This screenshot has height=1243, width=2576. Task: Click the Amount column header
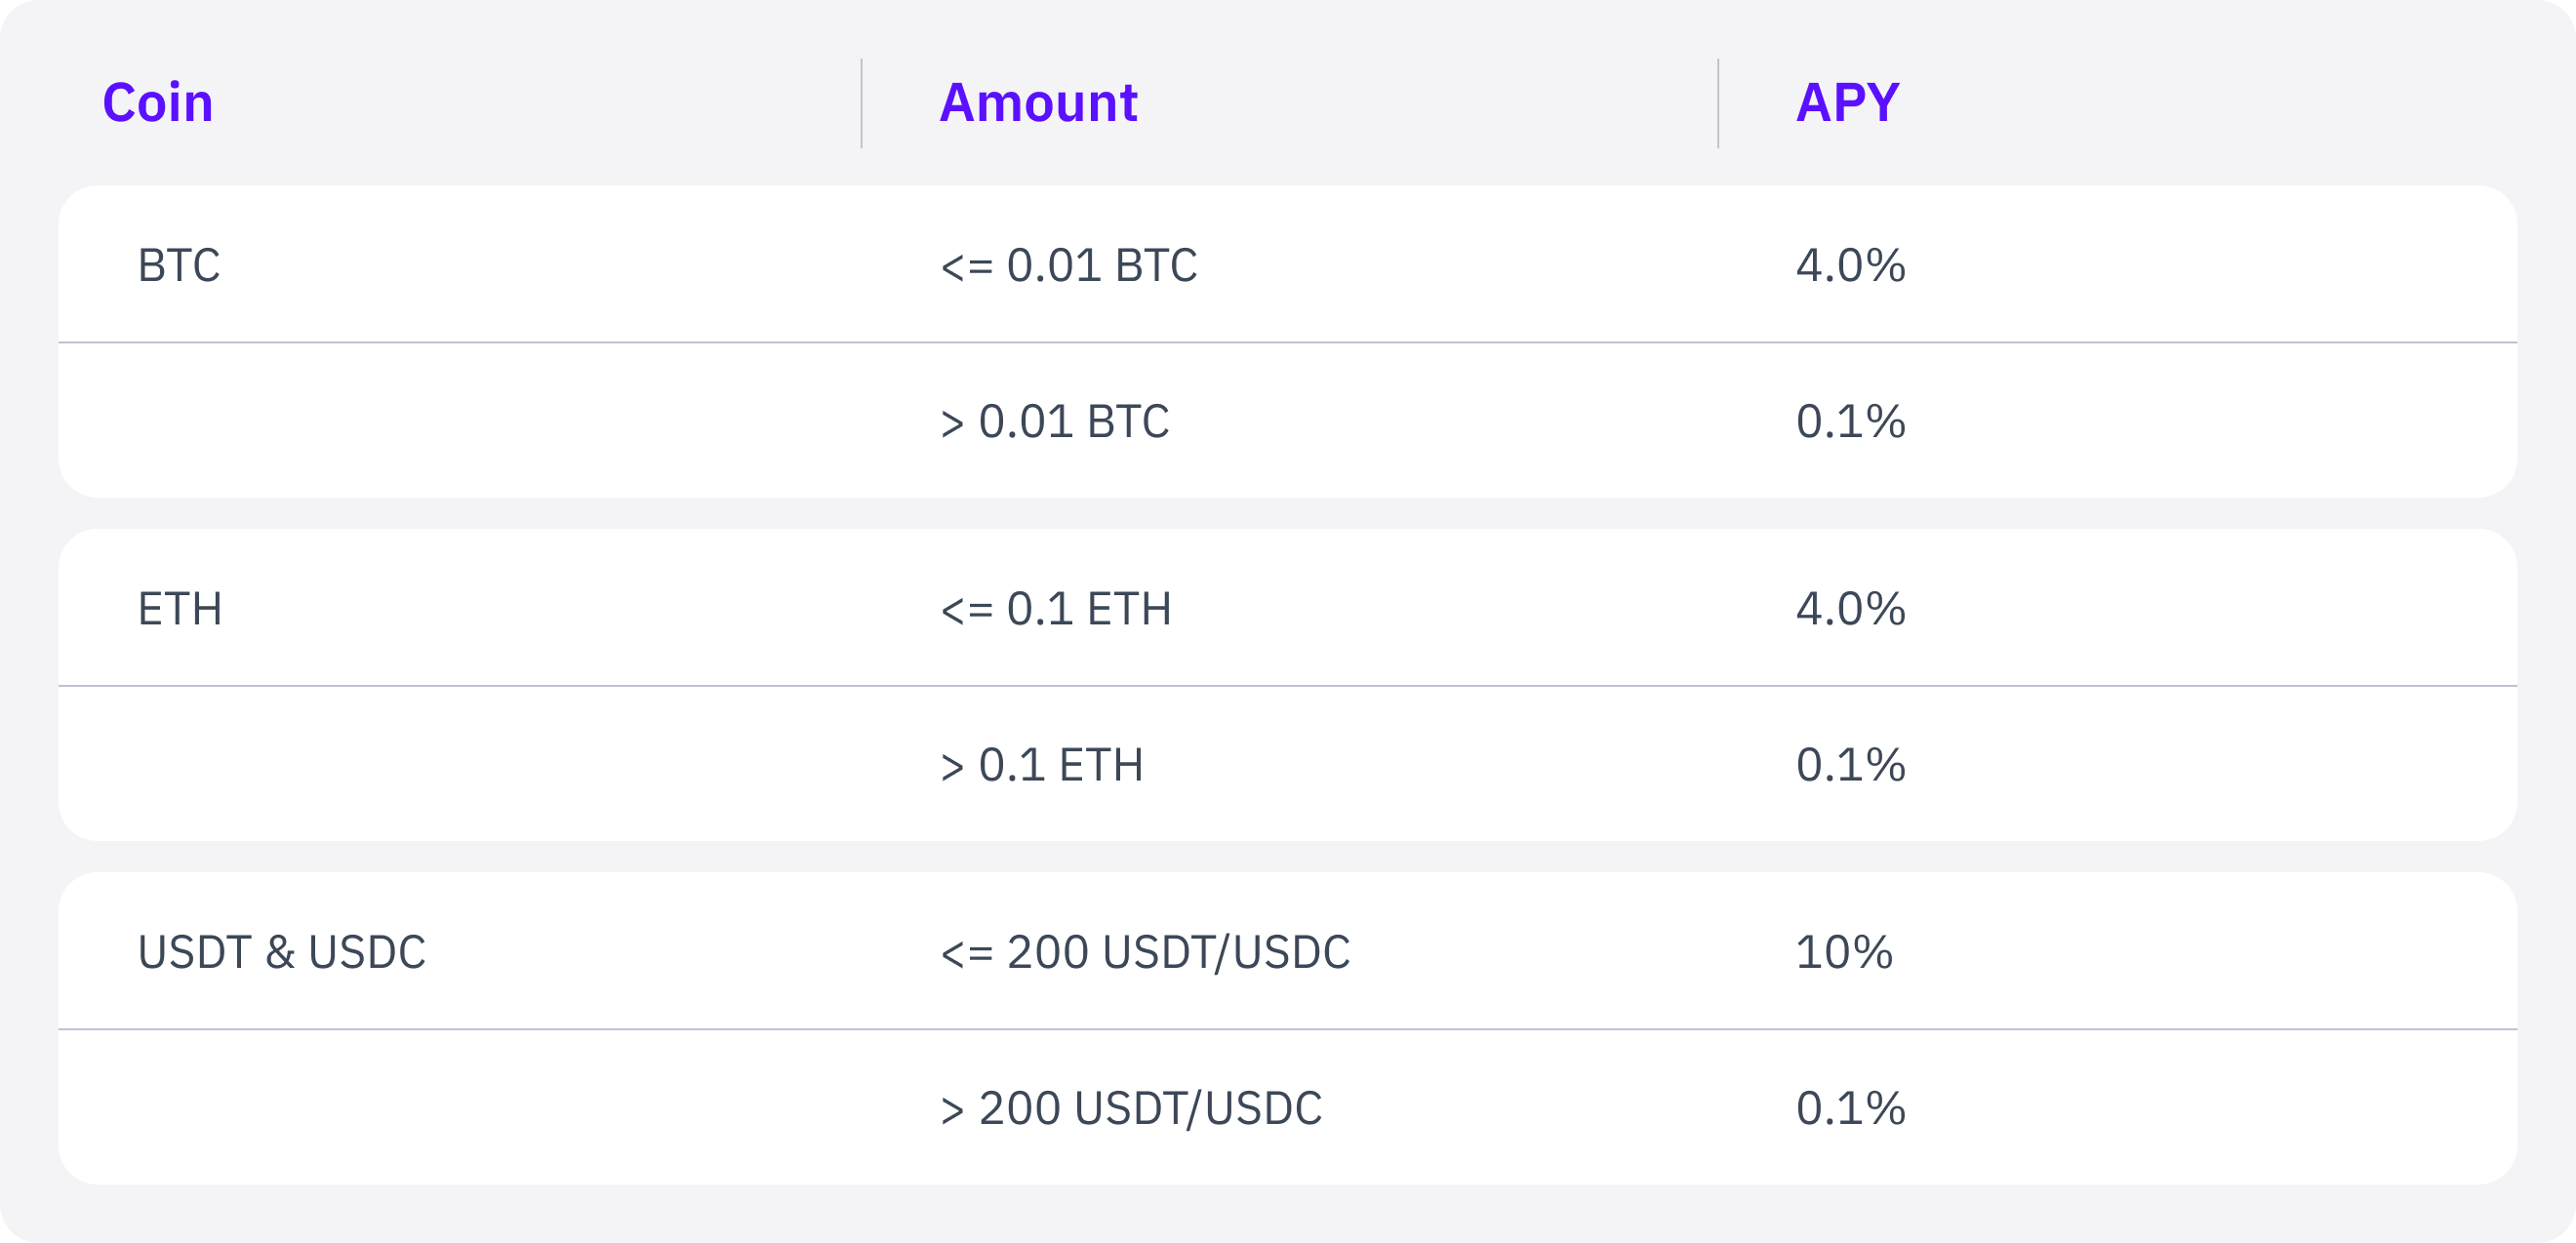click(x=1038, y=103)
